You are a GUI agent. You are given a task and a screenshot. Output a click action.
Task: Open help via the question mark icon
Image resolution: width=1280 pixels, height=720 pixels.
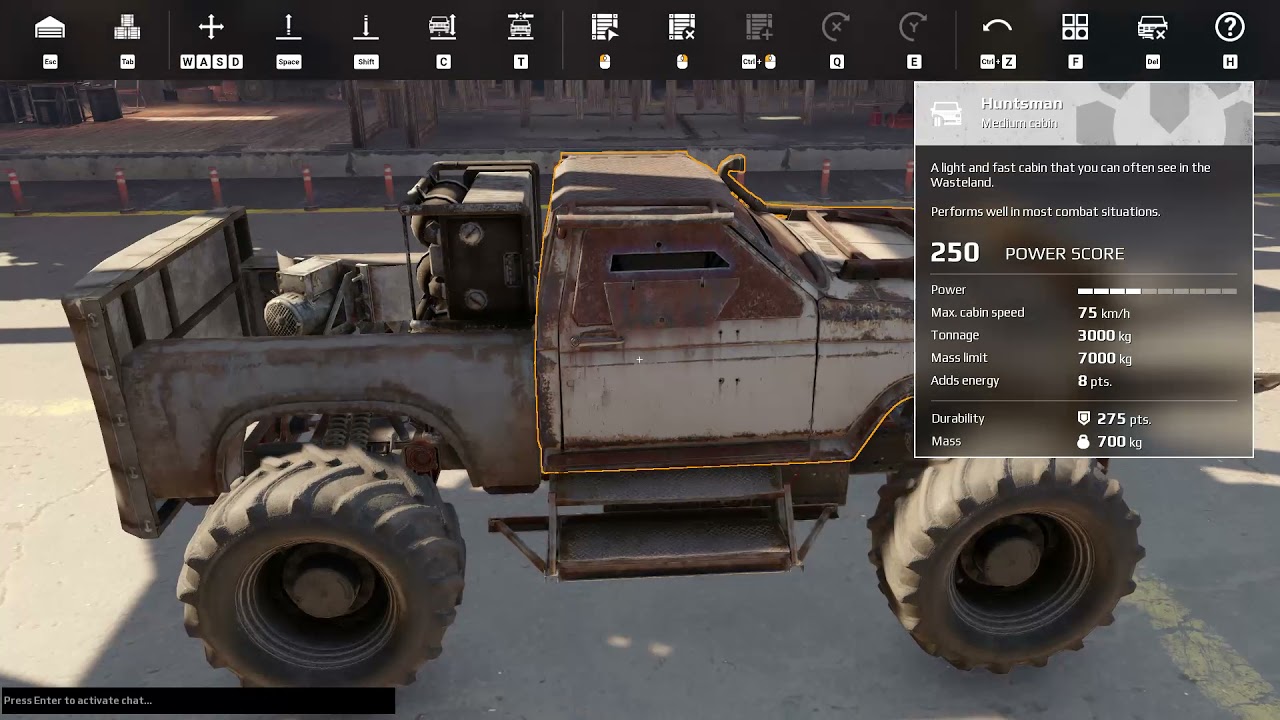point(1230,27)
